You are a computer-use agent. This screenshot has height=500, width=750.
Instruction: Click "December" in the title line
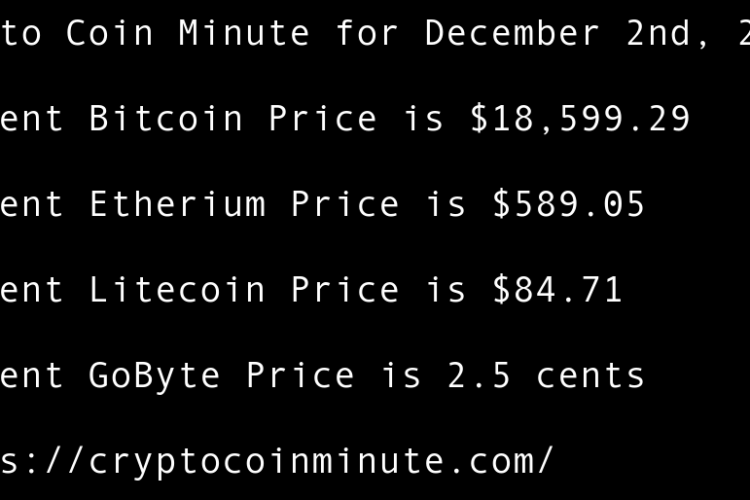[512, 33]
